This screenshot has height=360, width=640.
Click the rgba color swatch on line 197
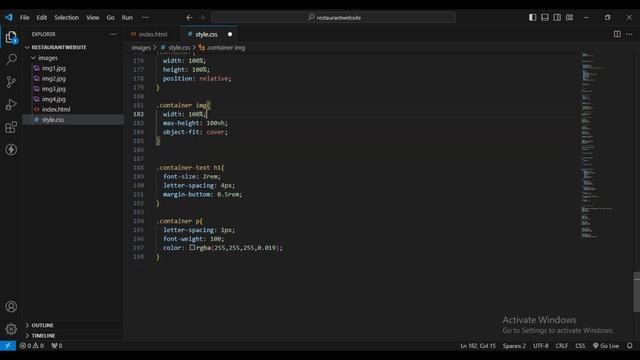click(192, 247)
